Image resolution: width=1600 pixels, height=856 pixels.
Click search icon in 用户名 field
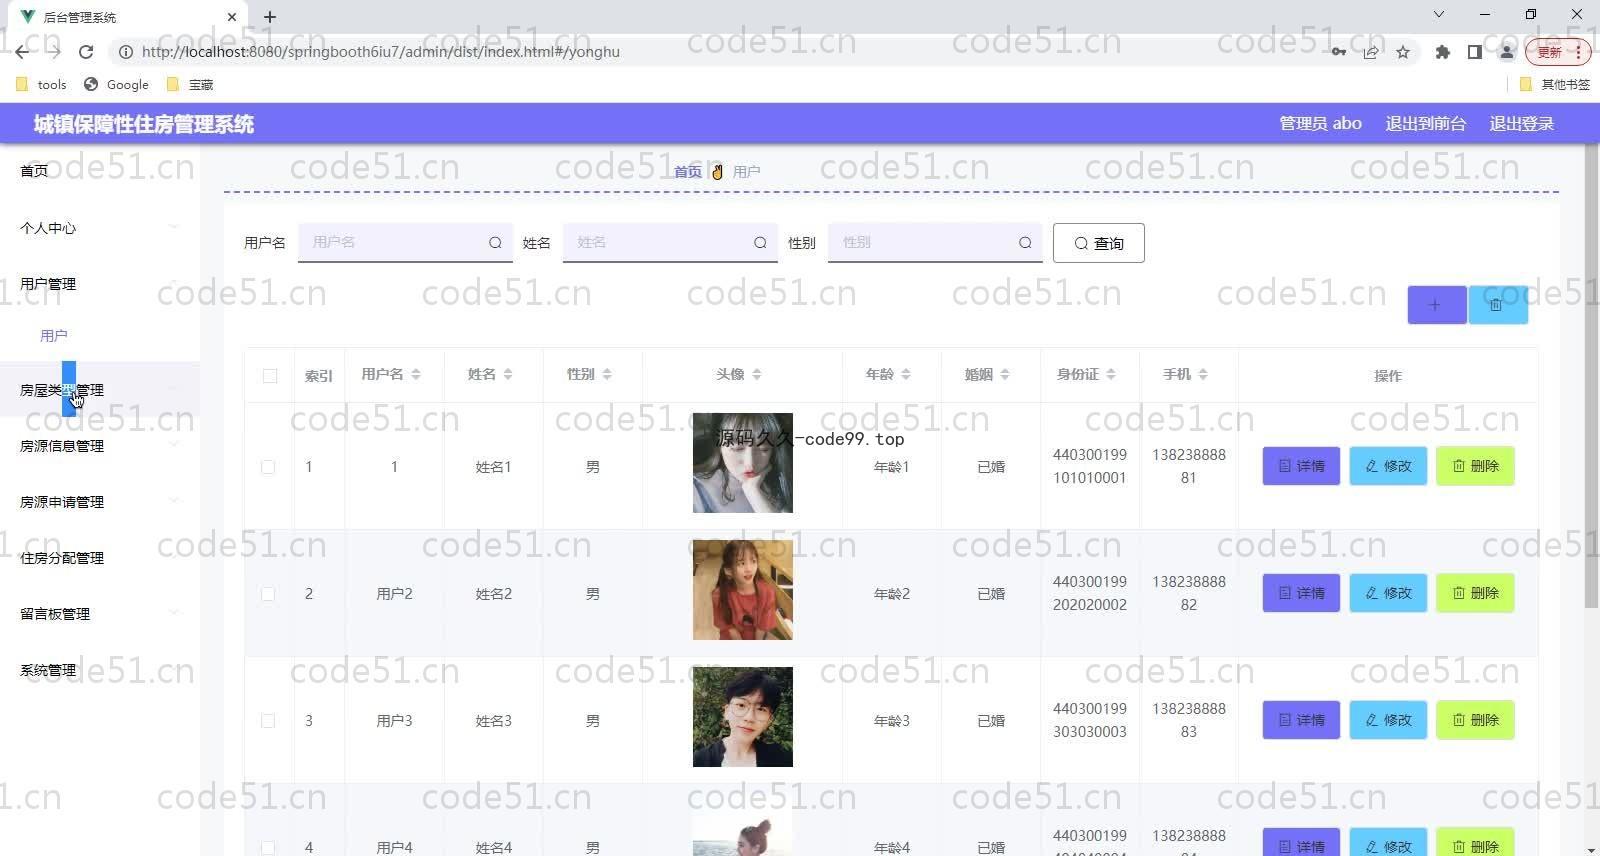(x=495, y=243)
